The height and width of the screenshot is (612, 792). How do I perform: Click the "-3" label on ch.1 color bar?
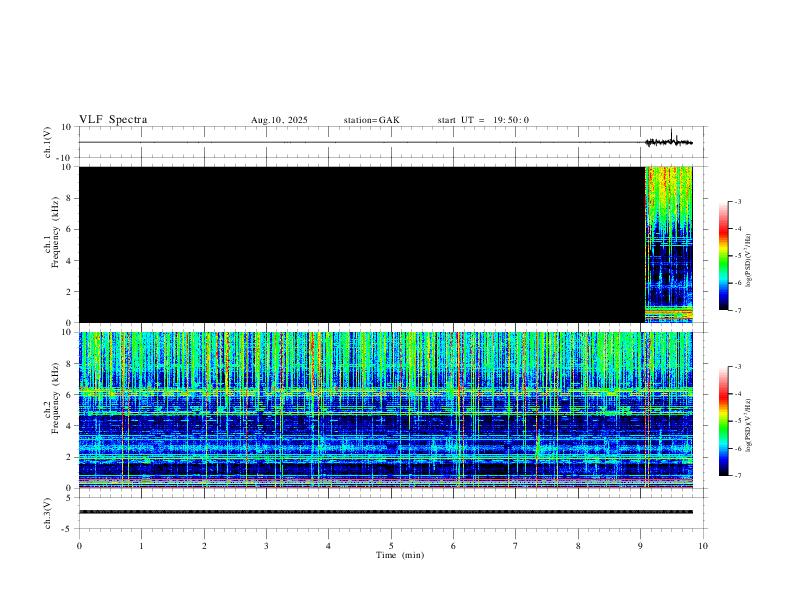(x=737, y=201)
